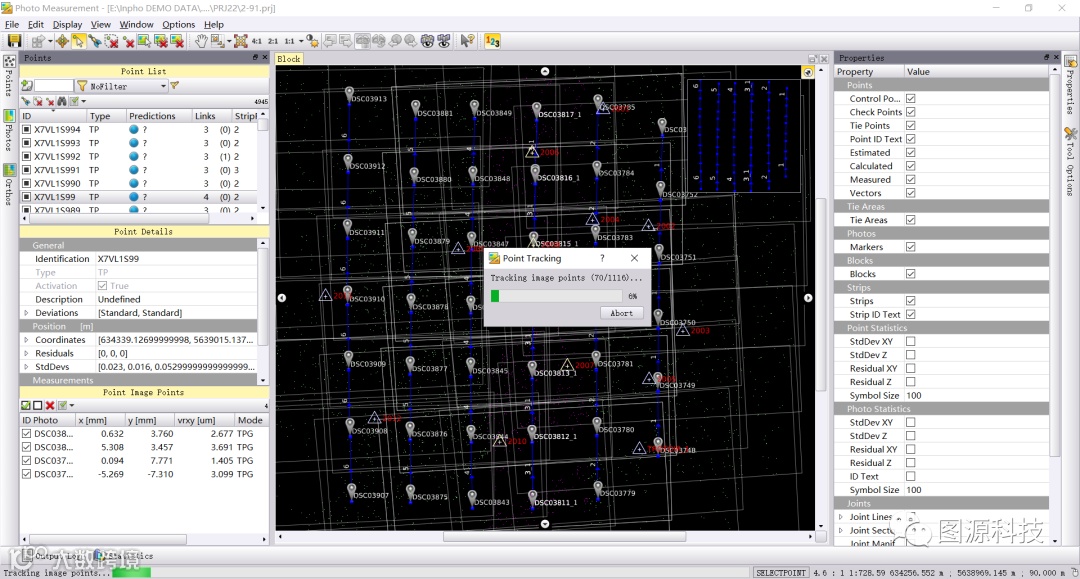Click the binoculars find point icon
This screenshot has width=1080, height=579.
[x=62, y=102]
